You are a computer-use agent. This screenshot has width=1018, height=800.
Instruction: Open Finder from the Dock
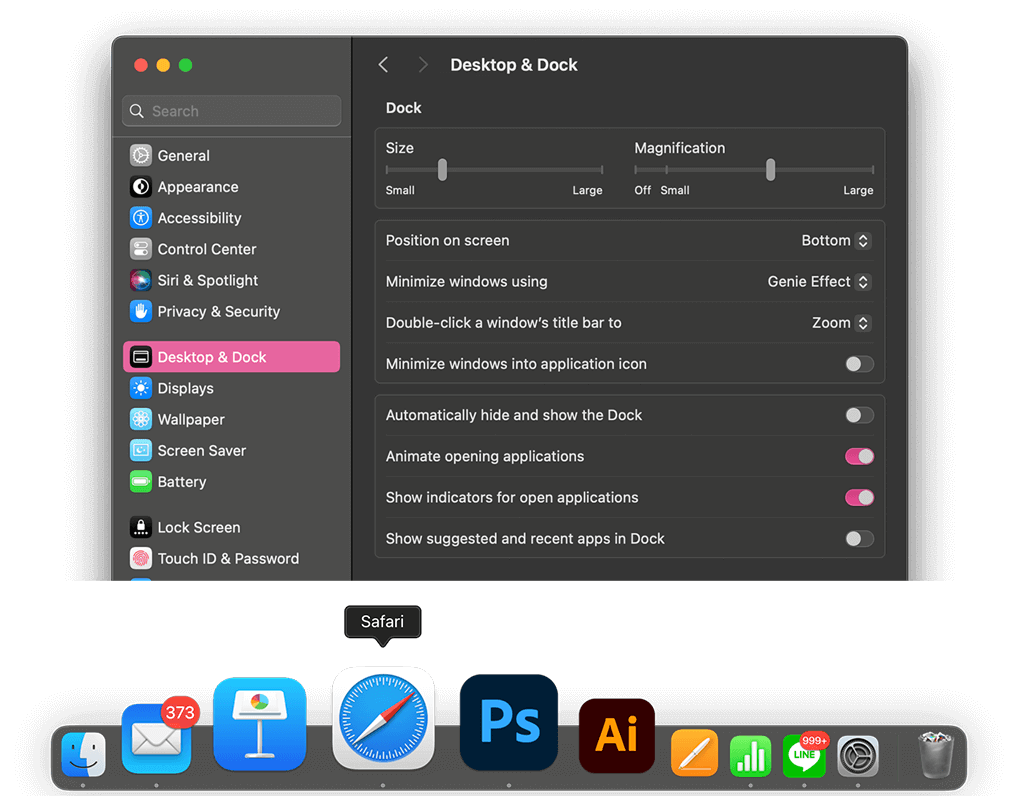point(84,754)
